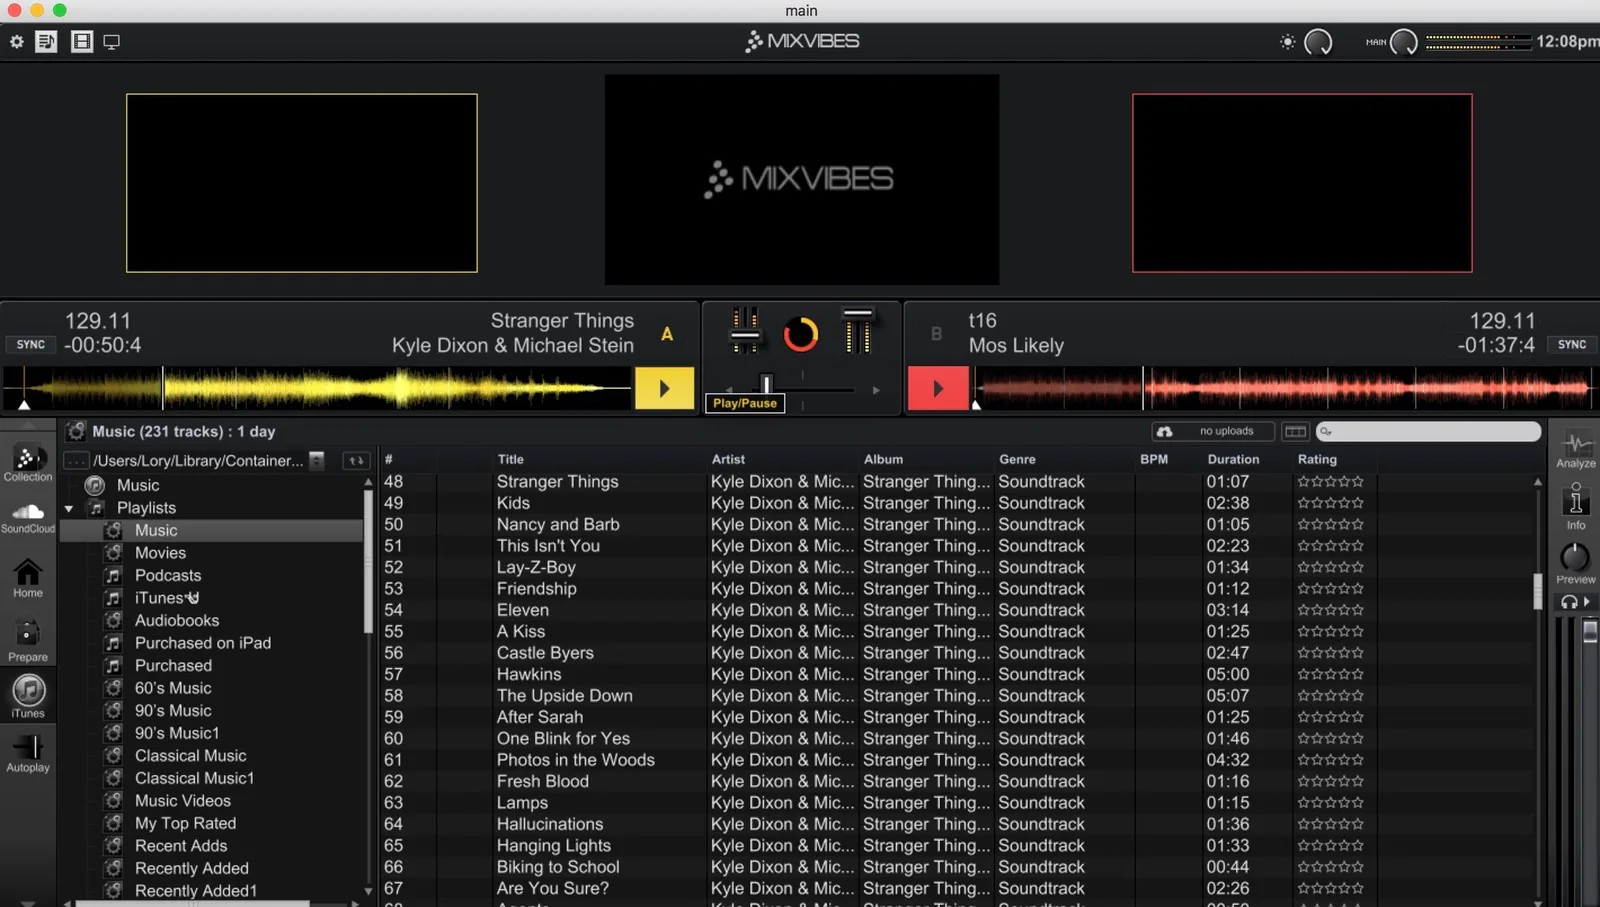
Task: Click the playlist view icon in the top toolbar
Action: pos(46,42)
